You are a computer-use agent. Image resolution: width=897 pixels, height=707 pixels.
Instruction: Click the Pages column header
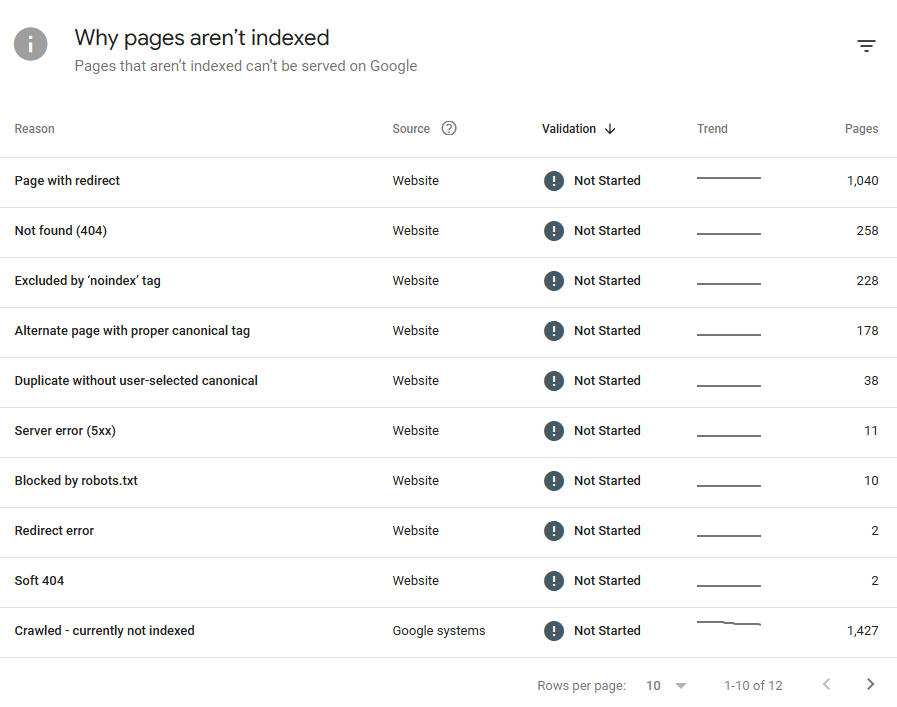pyautogui.click(x=861, y=129)
